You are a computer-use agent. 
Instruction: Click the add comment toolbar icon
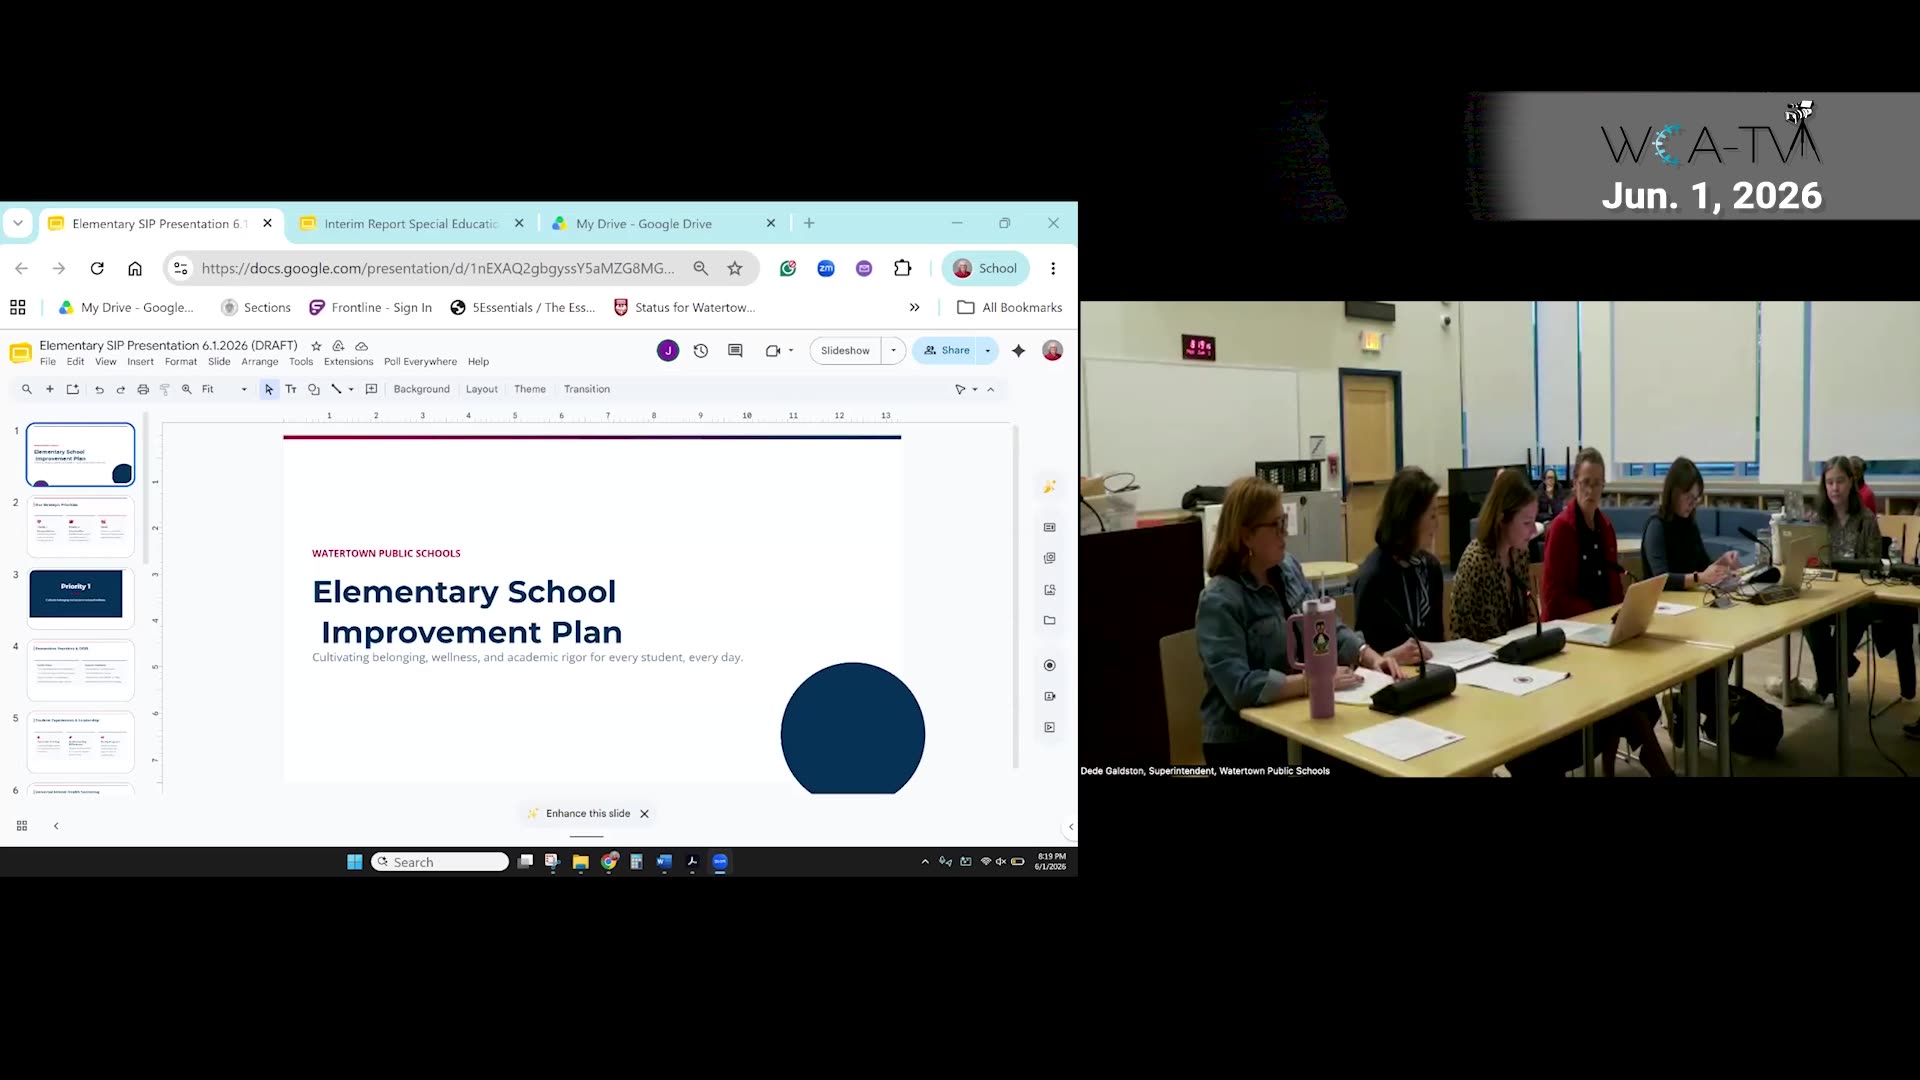371,389
